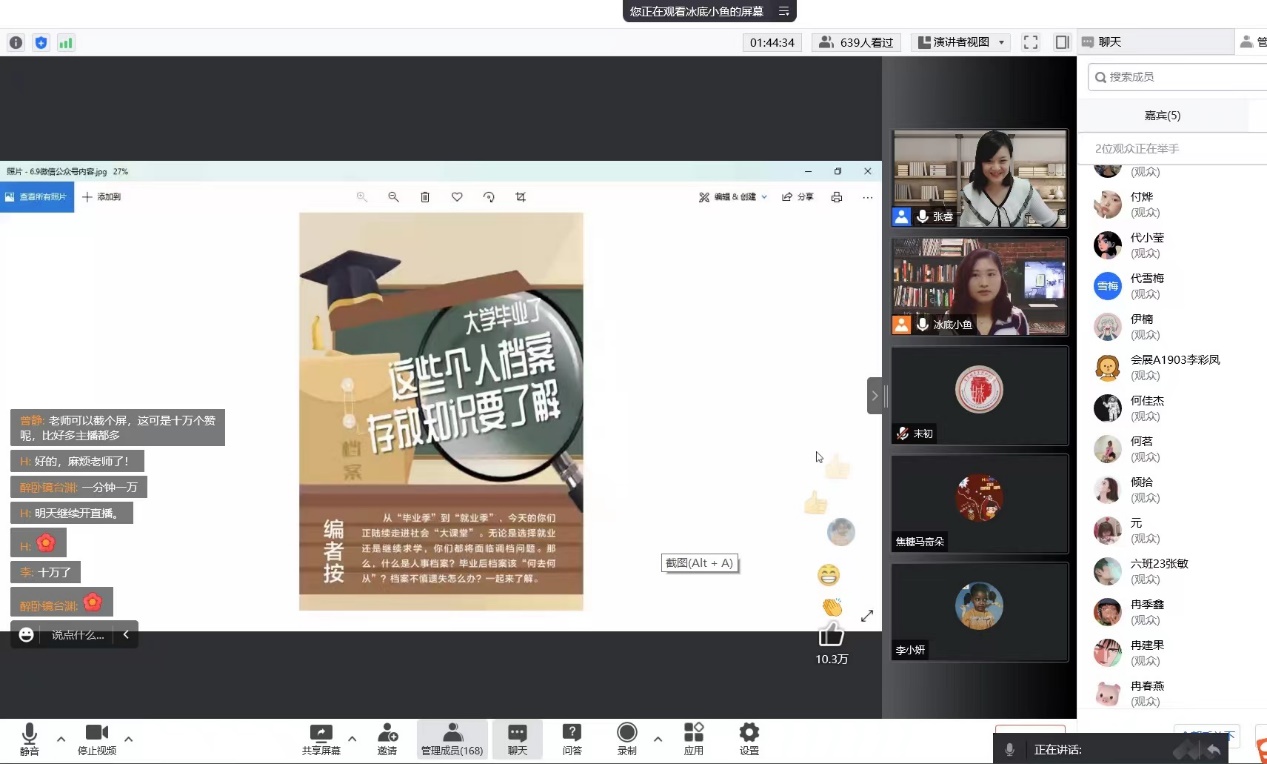1267x764 pixels.
Task: Toggle camera with 停止视频 button
Action: click(97, 738)
